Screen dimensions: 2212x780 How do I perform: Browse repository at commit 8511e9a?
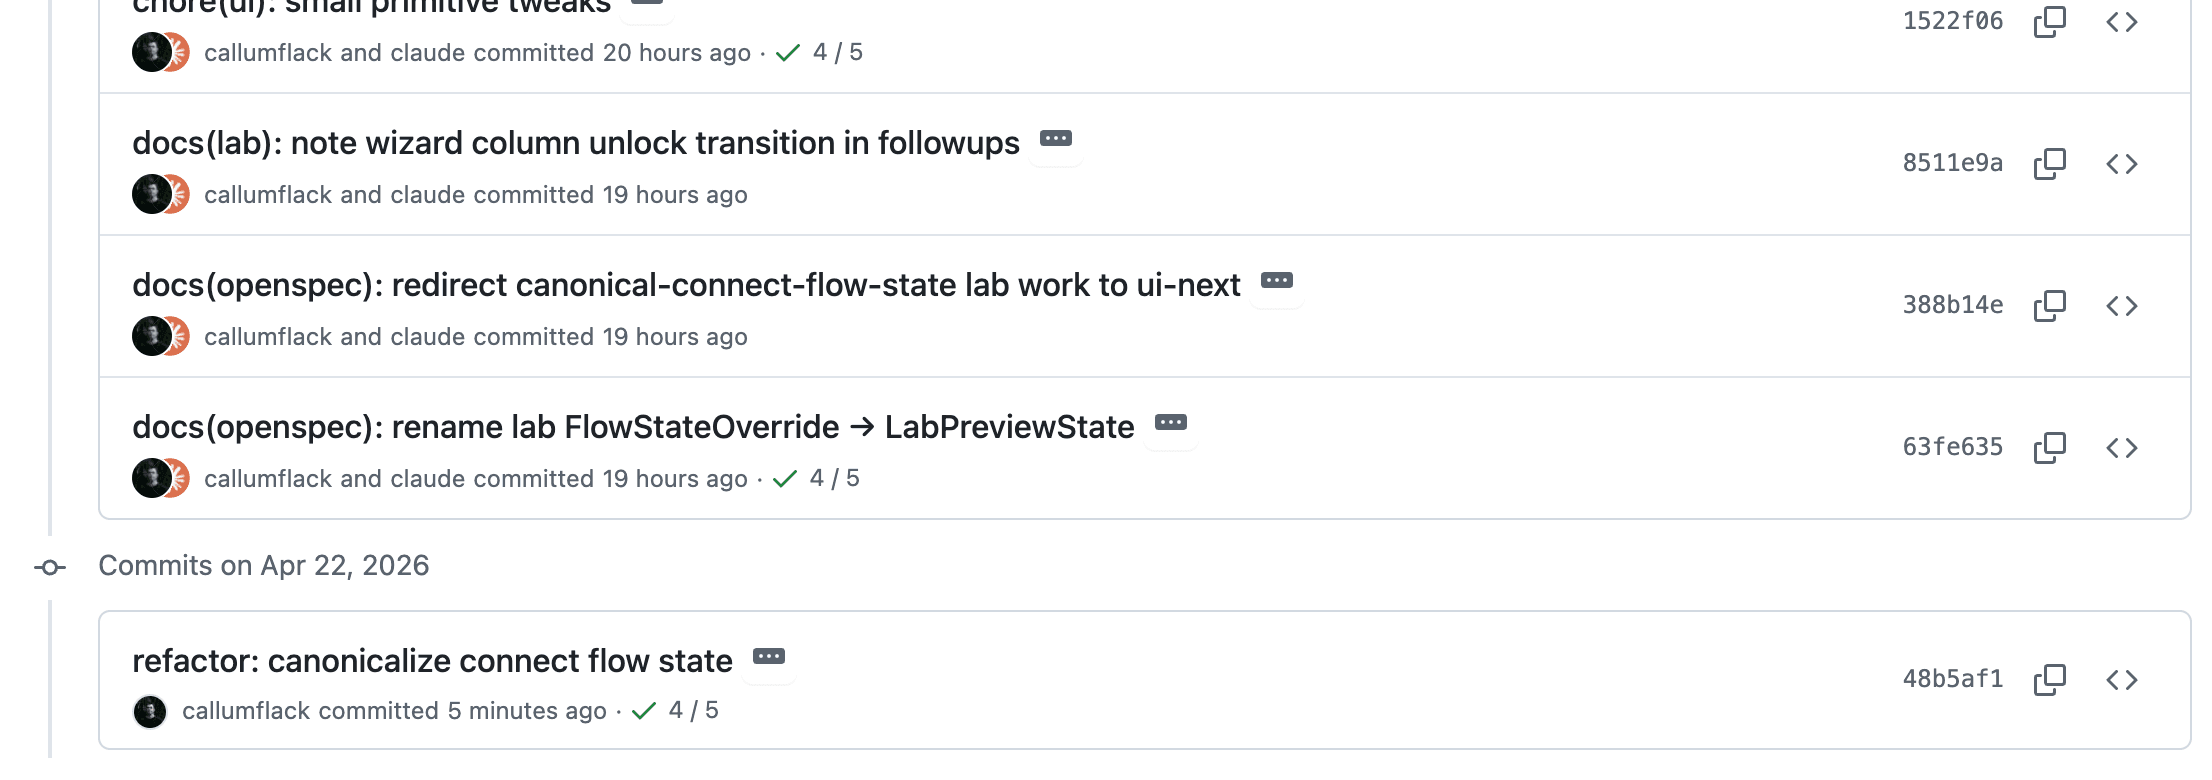[x=2121, y=163]
